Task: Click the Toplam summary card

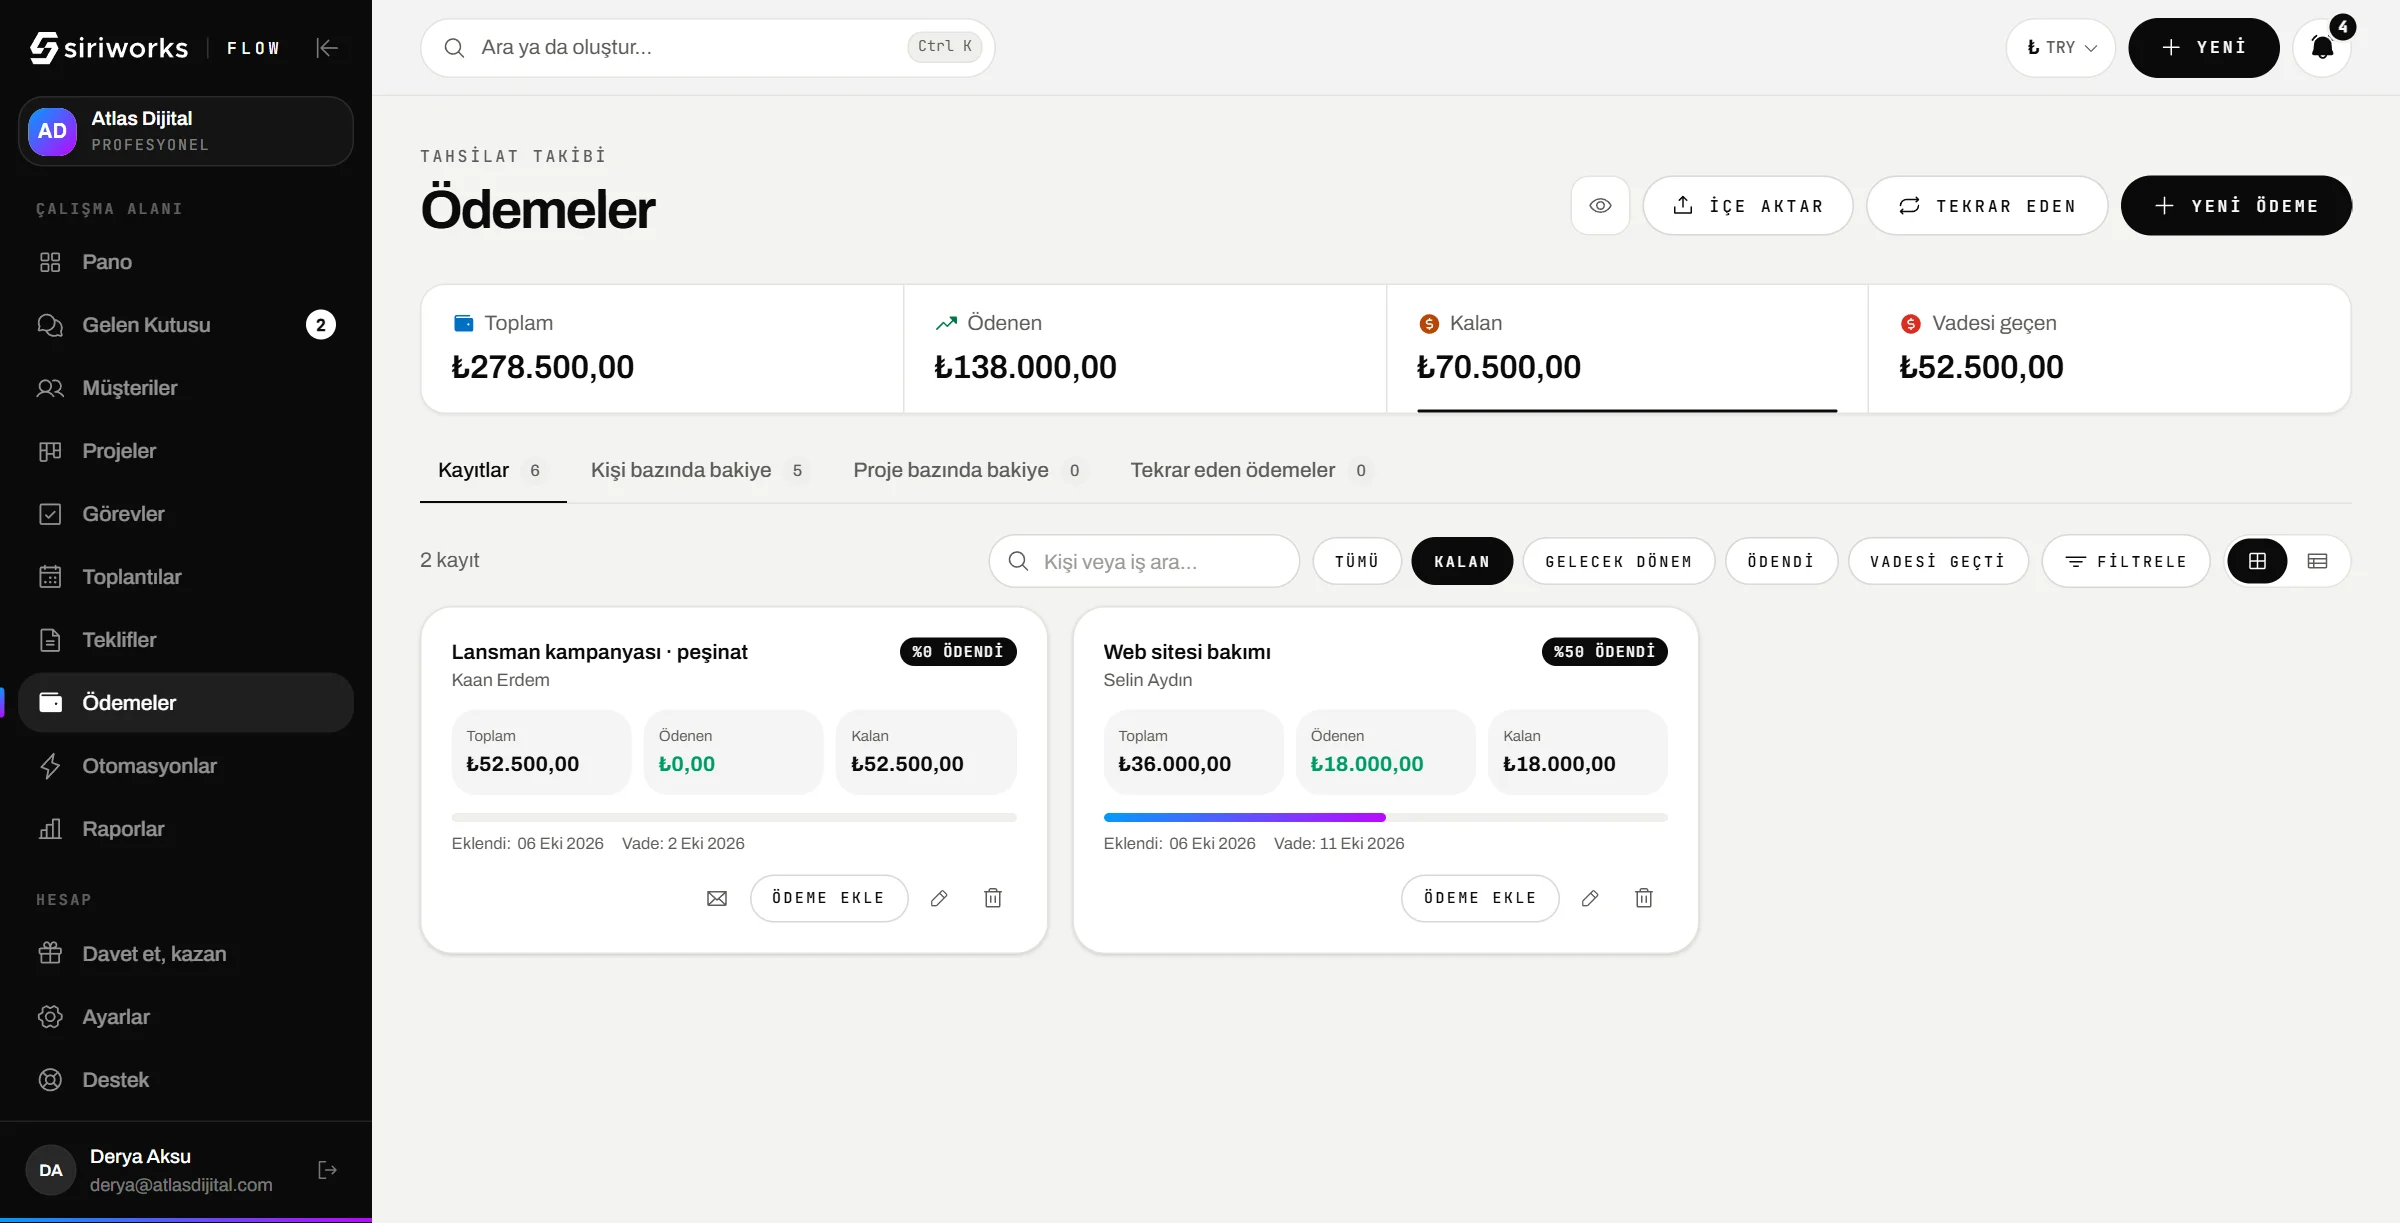Action: pos(662,348)
